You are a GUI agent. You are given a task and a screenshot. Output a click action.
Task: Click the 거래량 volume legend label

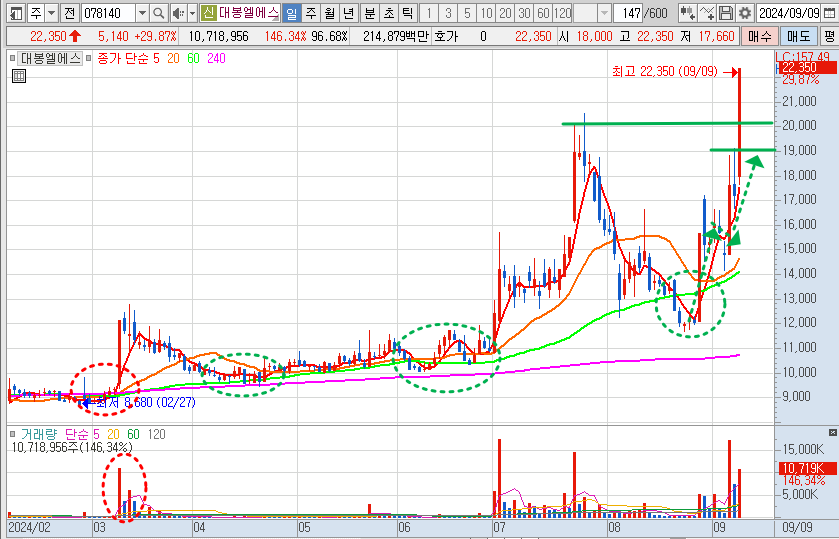tap(39, 435)
